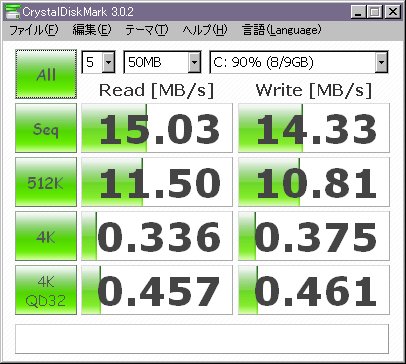Select the 512K write result 10.81
406x364 pixels.
coord(314,182)
